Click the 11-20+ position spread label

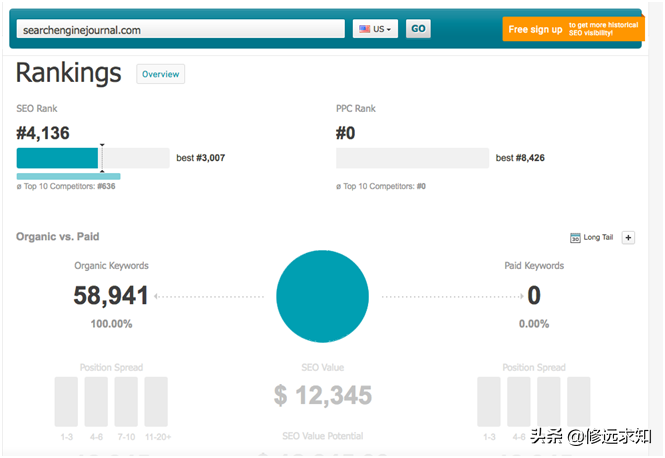[158, 437]
